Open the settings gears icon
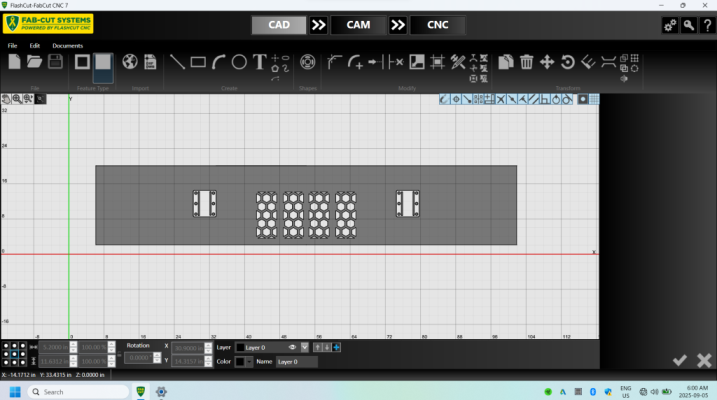This screenshot has width=717, height=400. [670, 25]
